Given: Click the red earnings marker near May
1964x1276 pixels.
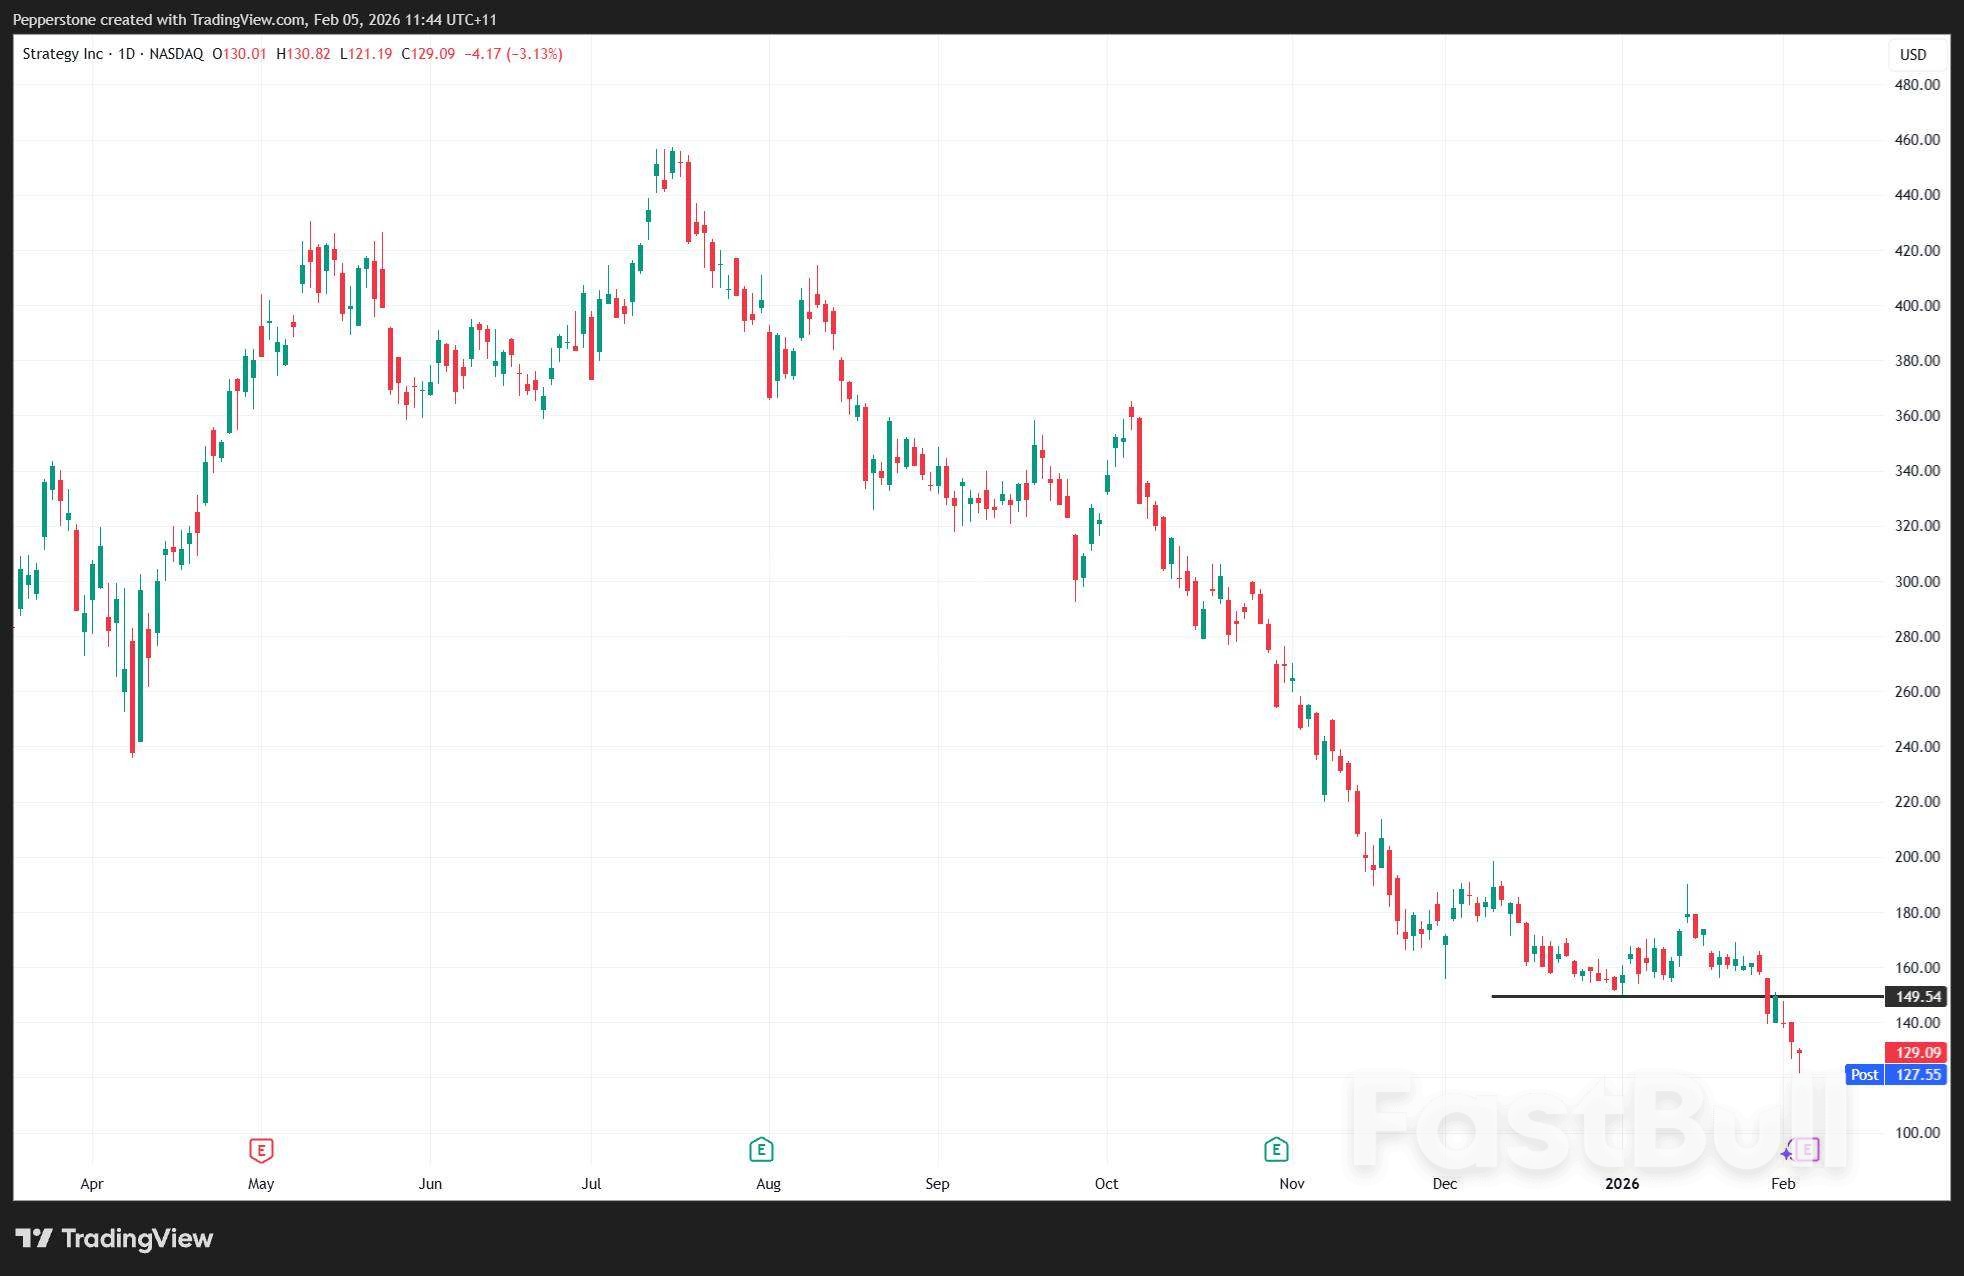Looking at the screenshot, I should coord(261,1150).
